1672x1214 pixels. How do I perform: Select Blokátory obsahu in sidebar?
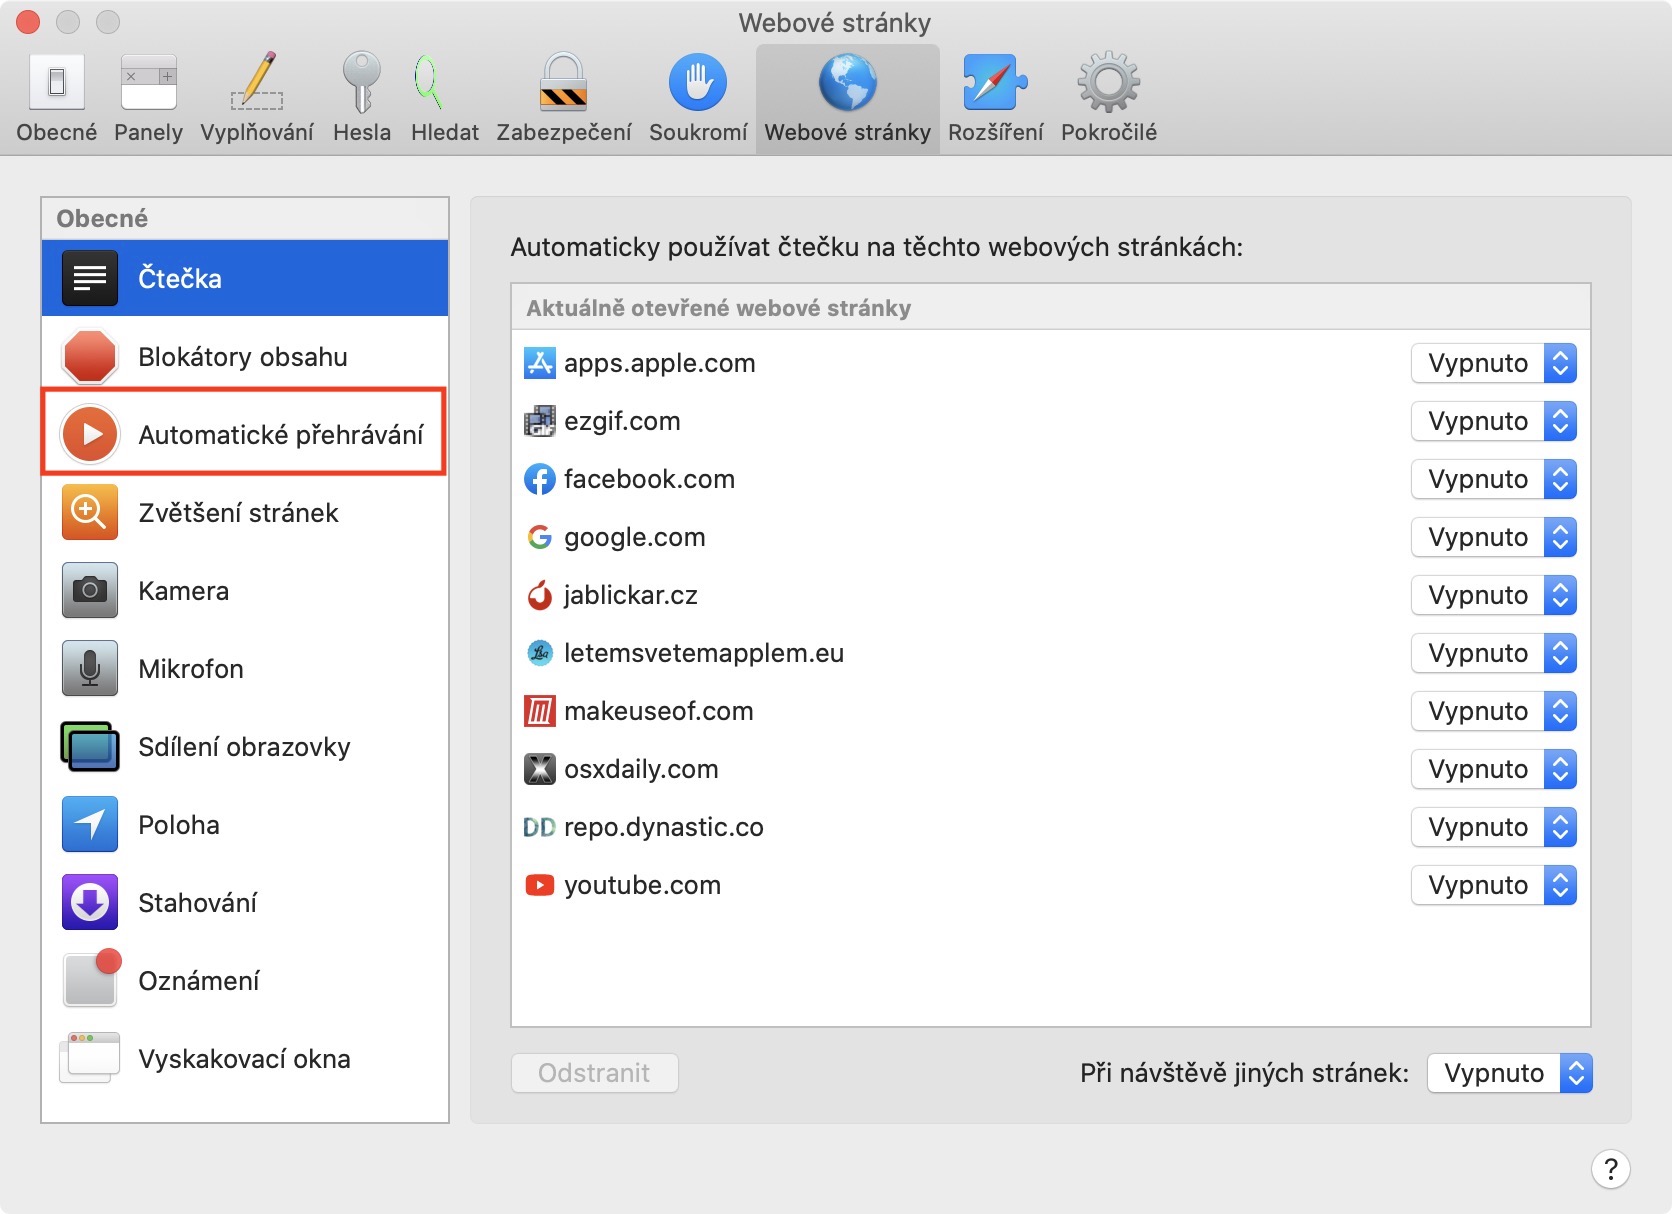(x=244, y=357)
